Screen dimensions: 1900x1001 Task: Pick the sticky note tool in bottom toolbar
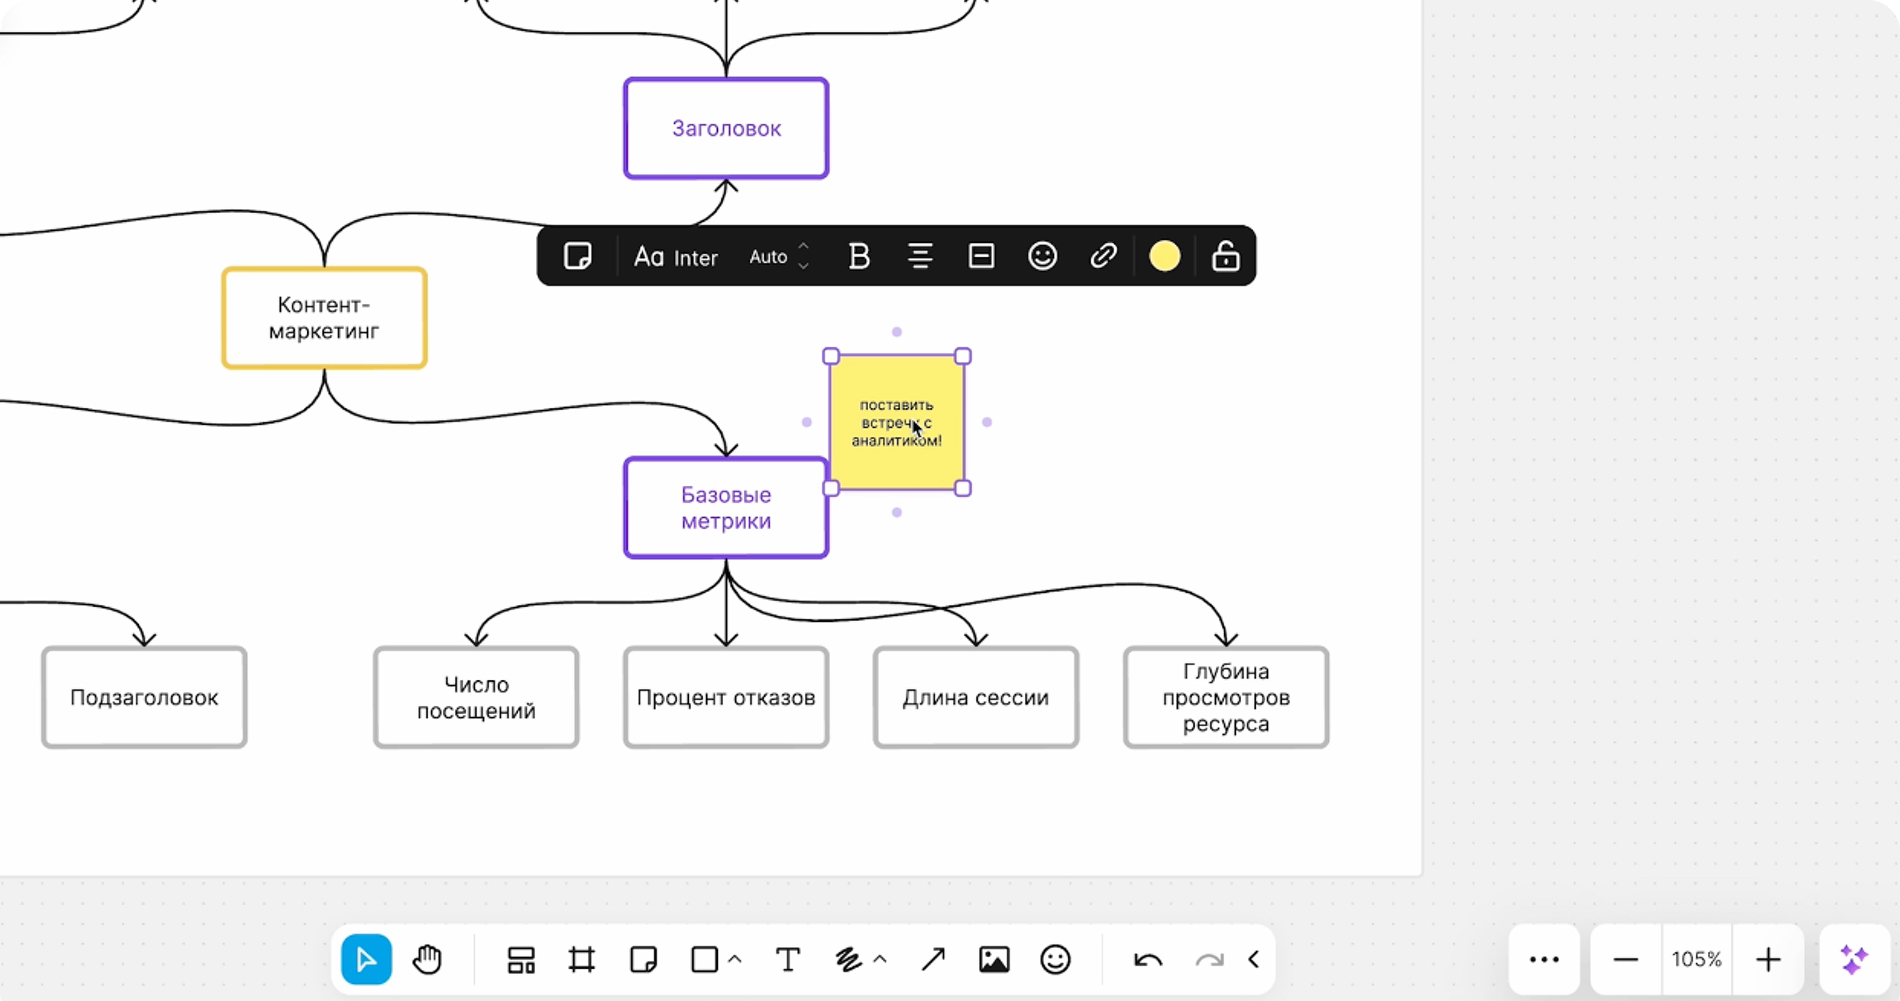[643, 960]
